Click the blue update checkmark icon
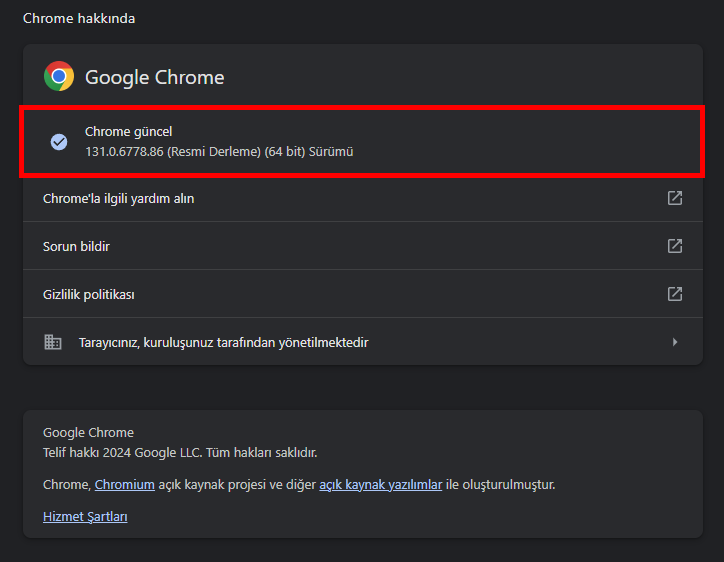724x562 pixels. [x=59, y=142]
